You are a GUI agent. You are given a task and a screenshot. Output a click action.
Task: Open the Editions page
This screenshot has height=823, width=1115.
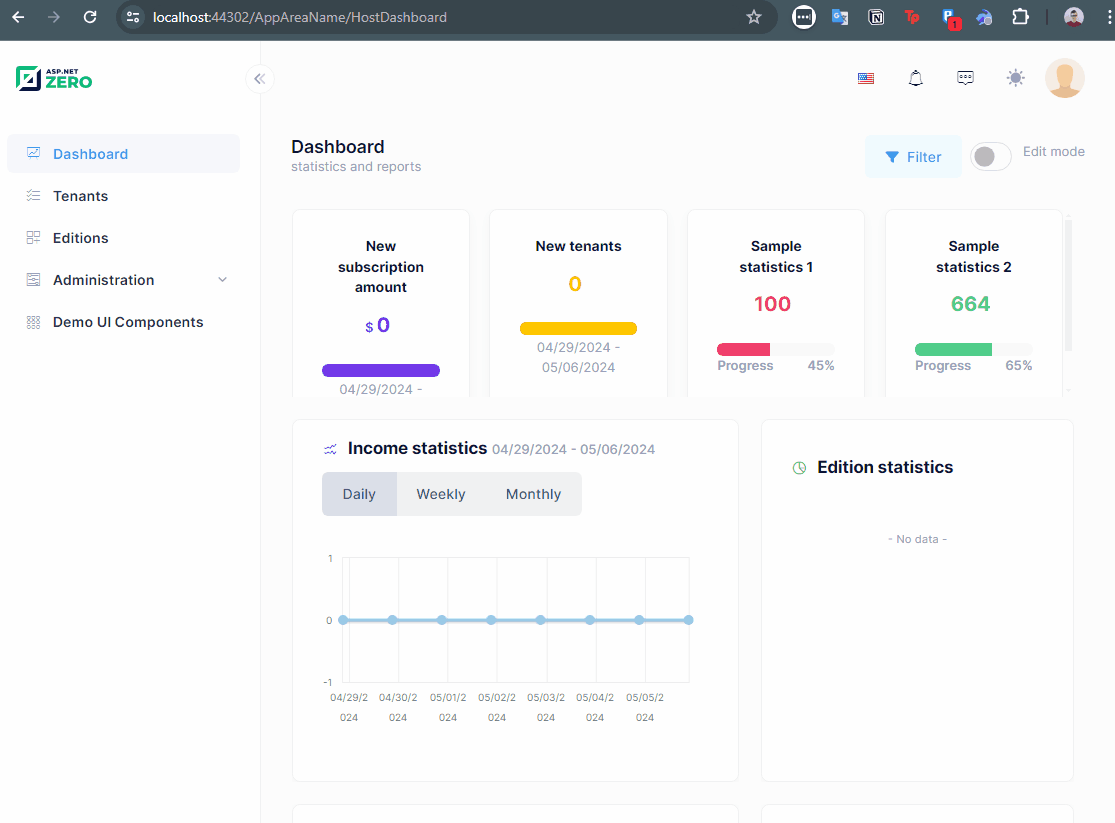pyautogui.click(x=124, y=238)
